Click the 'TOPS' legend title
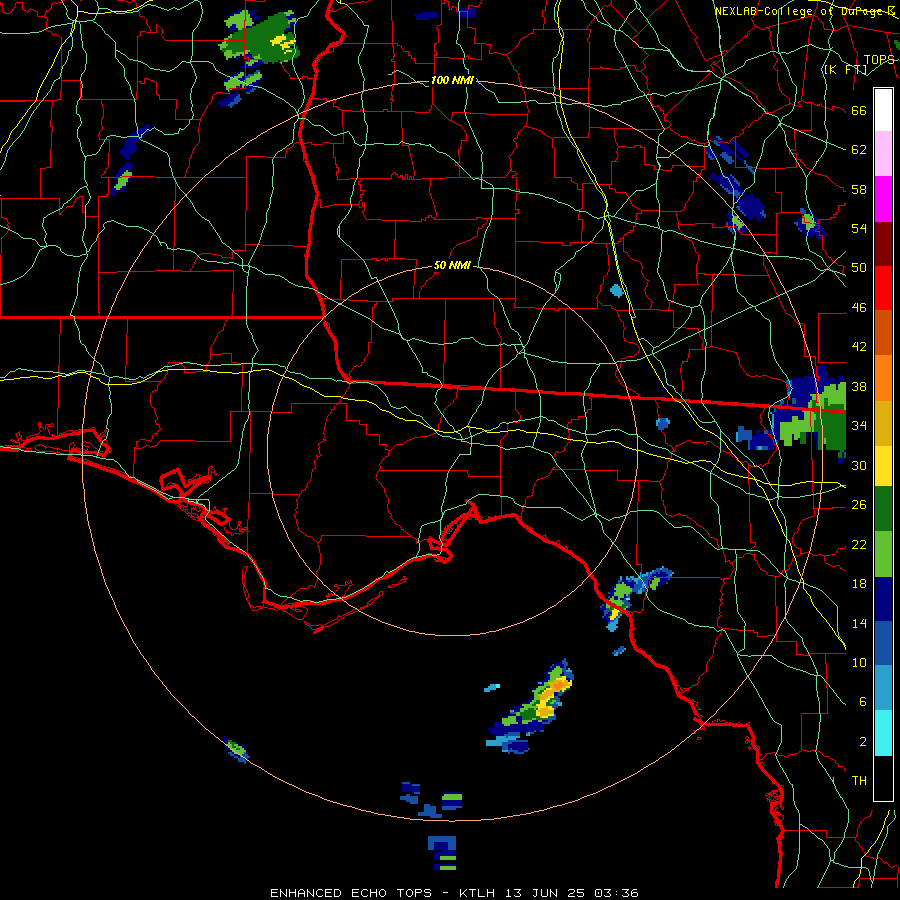The height and width of the screenshot is (900, 900). click(879, 59)
